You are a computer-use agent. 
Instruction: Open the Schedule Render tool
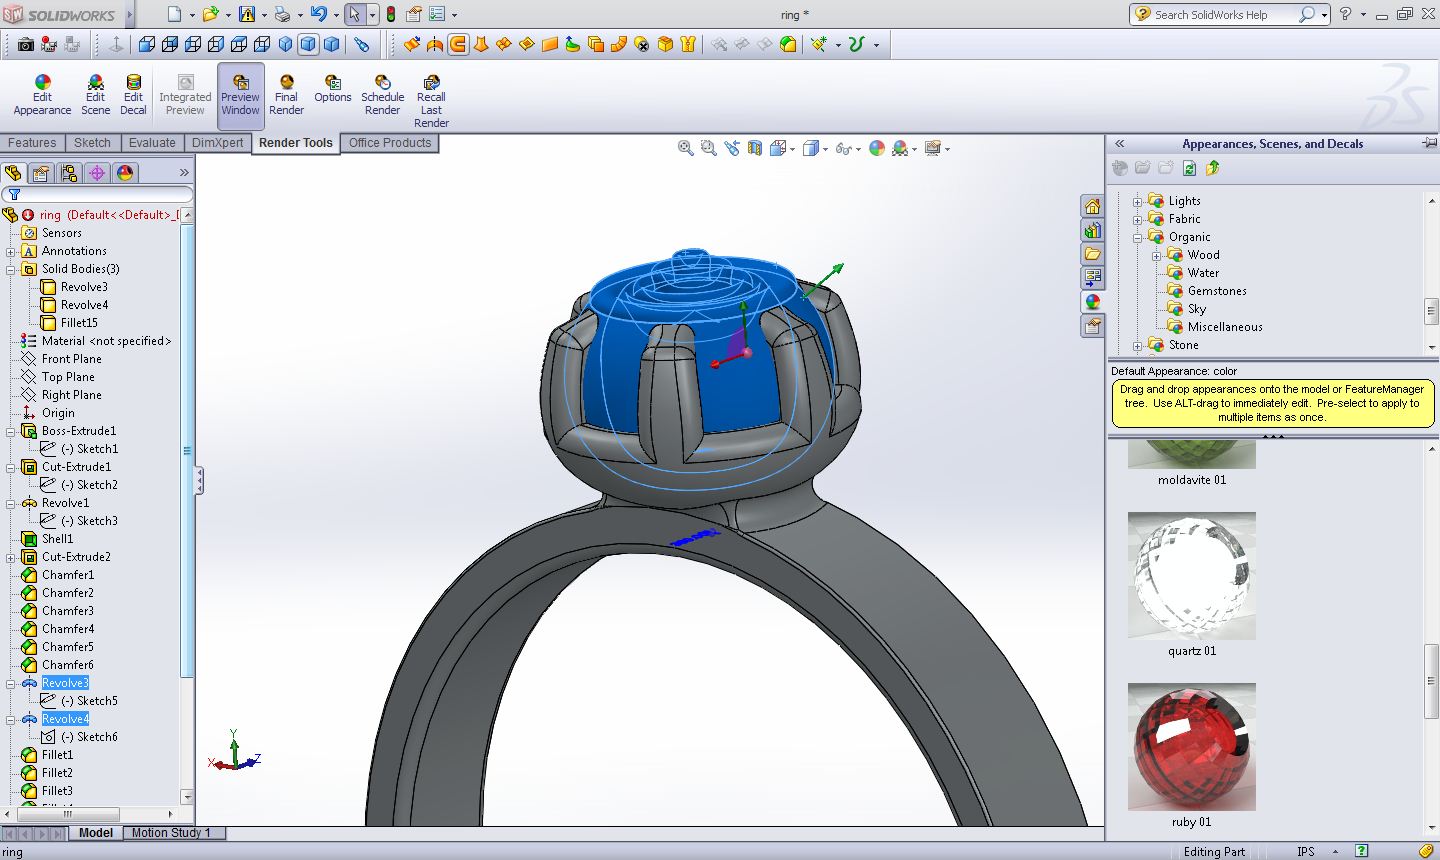coord(382,96)
